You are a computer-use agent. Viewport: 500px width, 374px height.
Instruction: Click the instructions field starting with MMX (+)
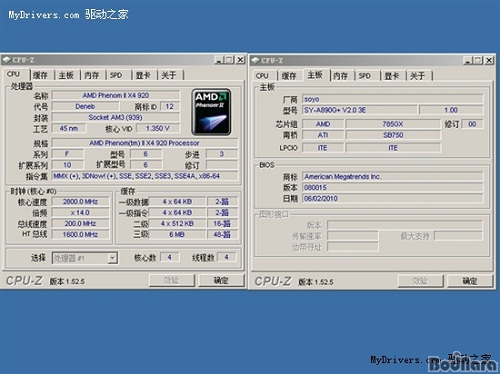coord(145,176)
